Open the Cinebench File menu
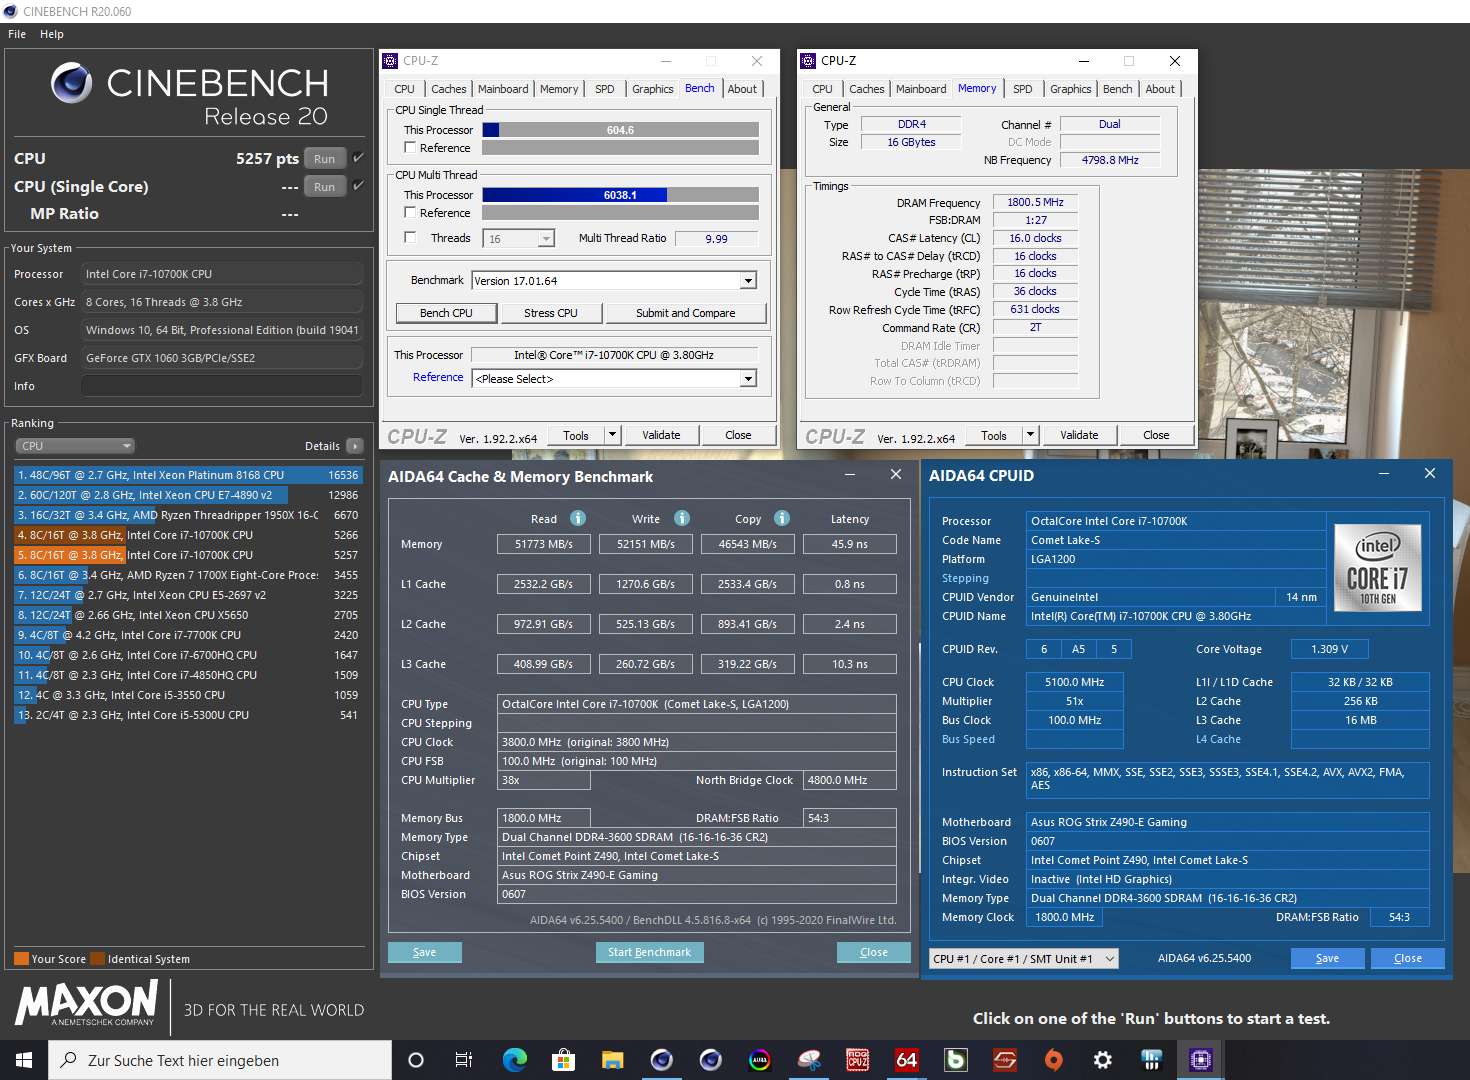Image resolution: width=1470 pixels, height=1080 pixels. 17,34
